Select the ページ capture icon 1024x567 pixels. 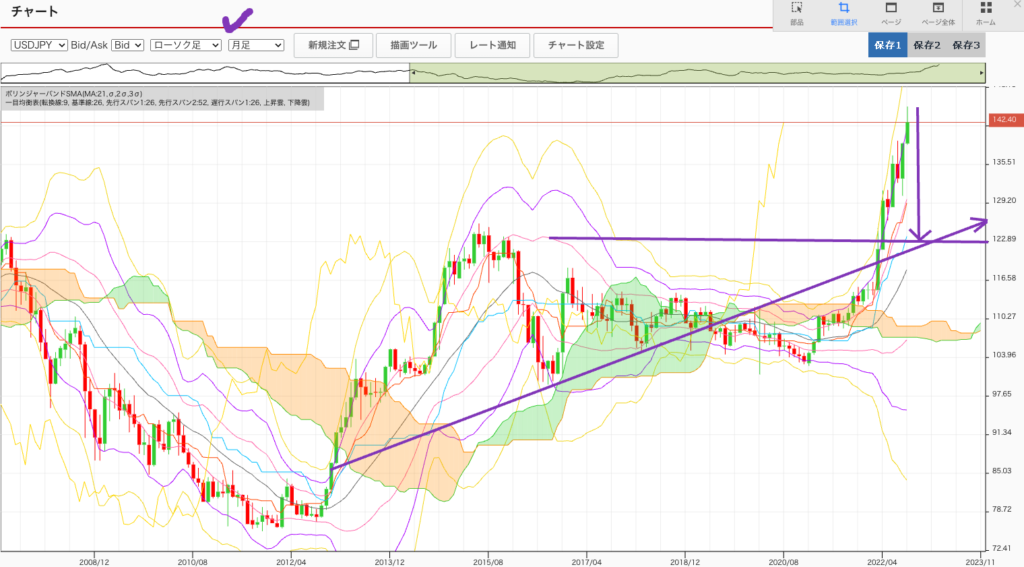[891, 8]
